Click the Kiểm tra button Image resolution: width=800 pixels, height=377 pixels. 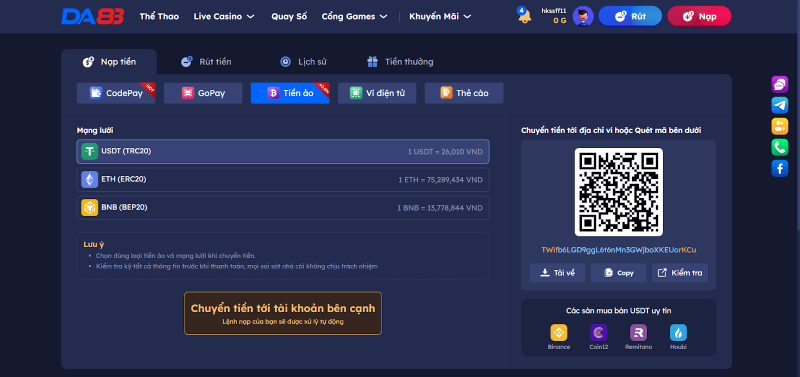coord(680,272)
